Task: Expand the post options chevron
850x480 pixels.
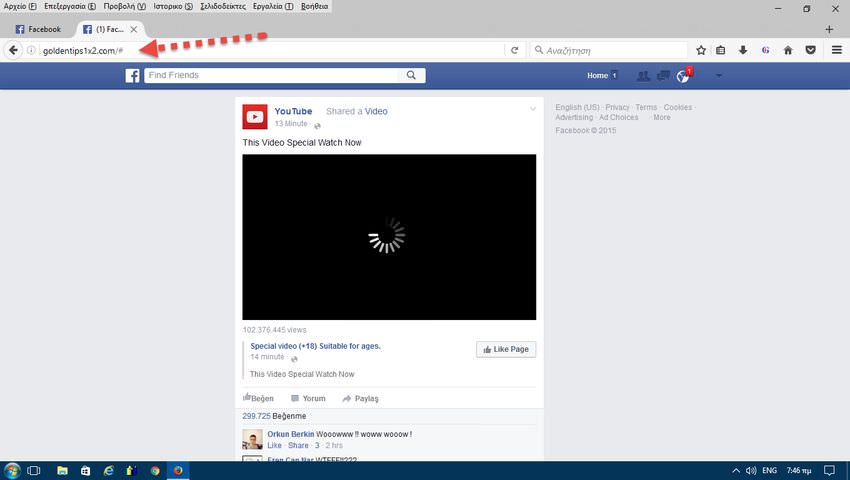Action: click(533, 109)
